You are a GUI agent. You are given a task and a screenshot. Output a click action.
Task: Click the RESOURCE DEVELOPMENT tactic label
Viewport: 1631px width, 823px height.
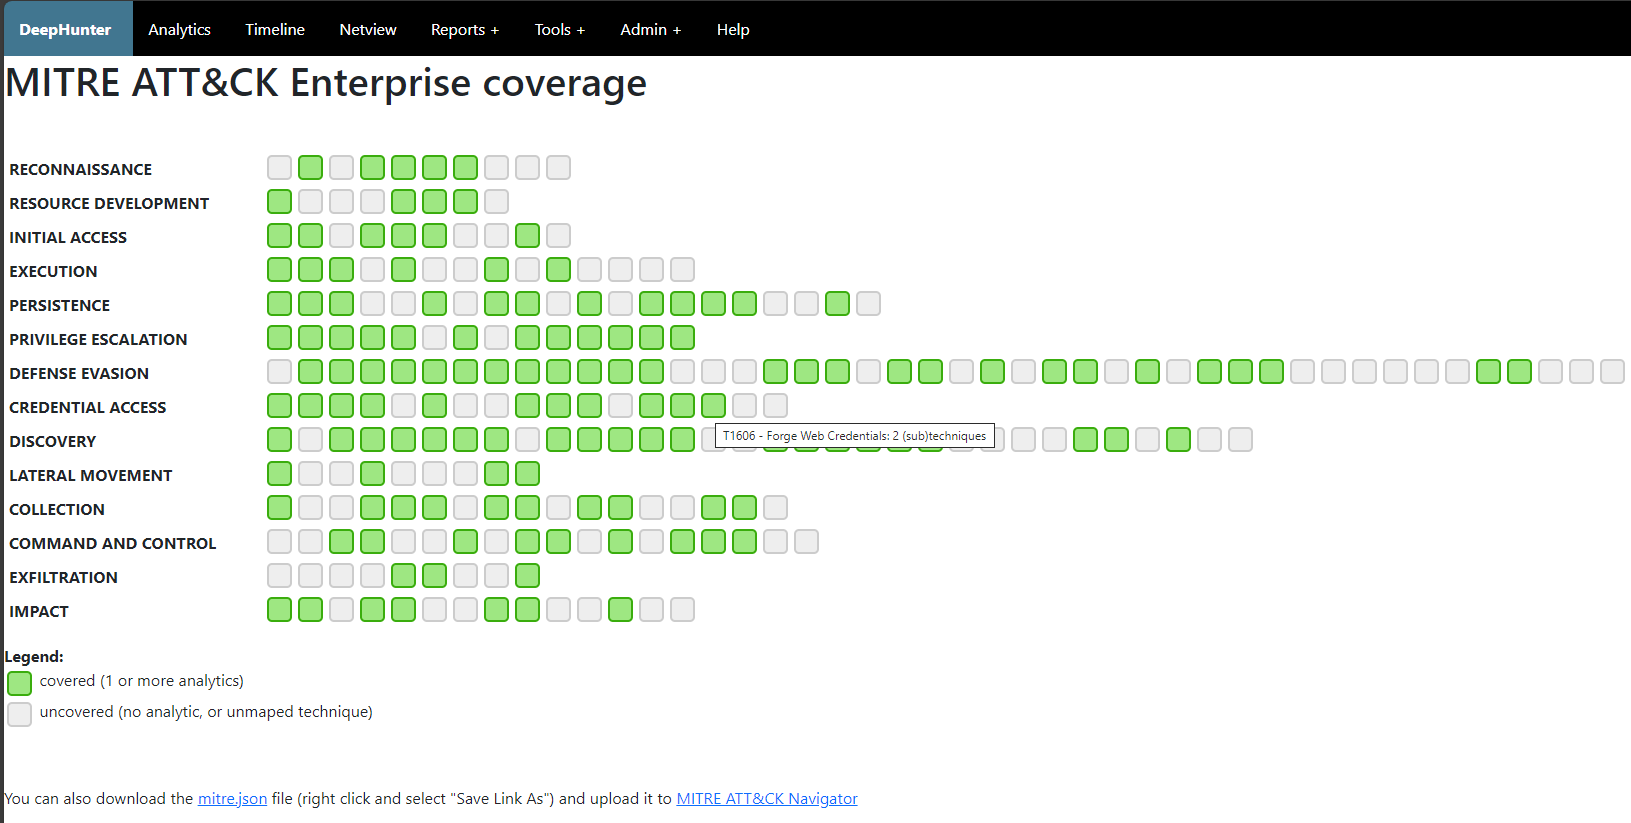(109, 203)
